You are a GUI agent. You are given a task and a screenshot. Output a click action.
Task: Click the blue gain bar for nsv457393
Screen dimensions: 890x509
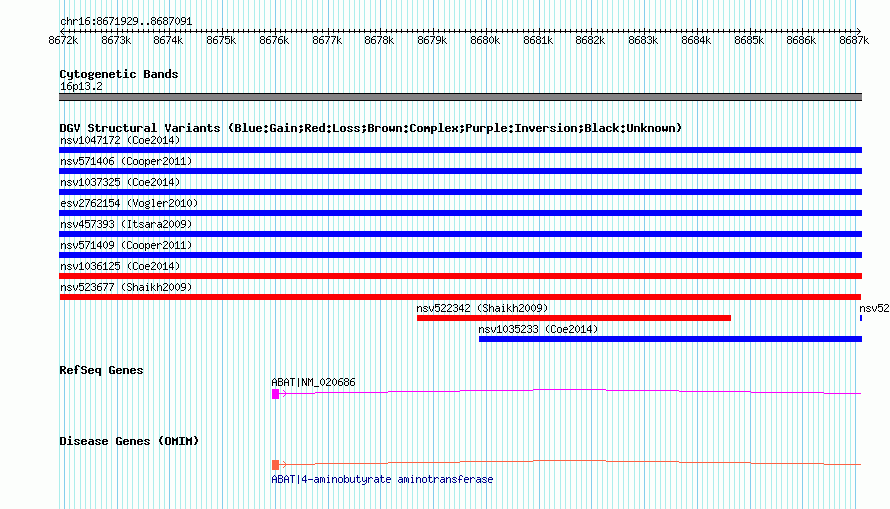point(460,234)
